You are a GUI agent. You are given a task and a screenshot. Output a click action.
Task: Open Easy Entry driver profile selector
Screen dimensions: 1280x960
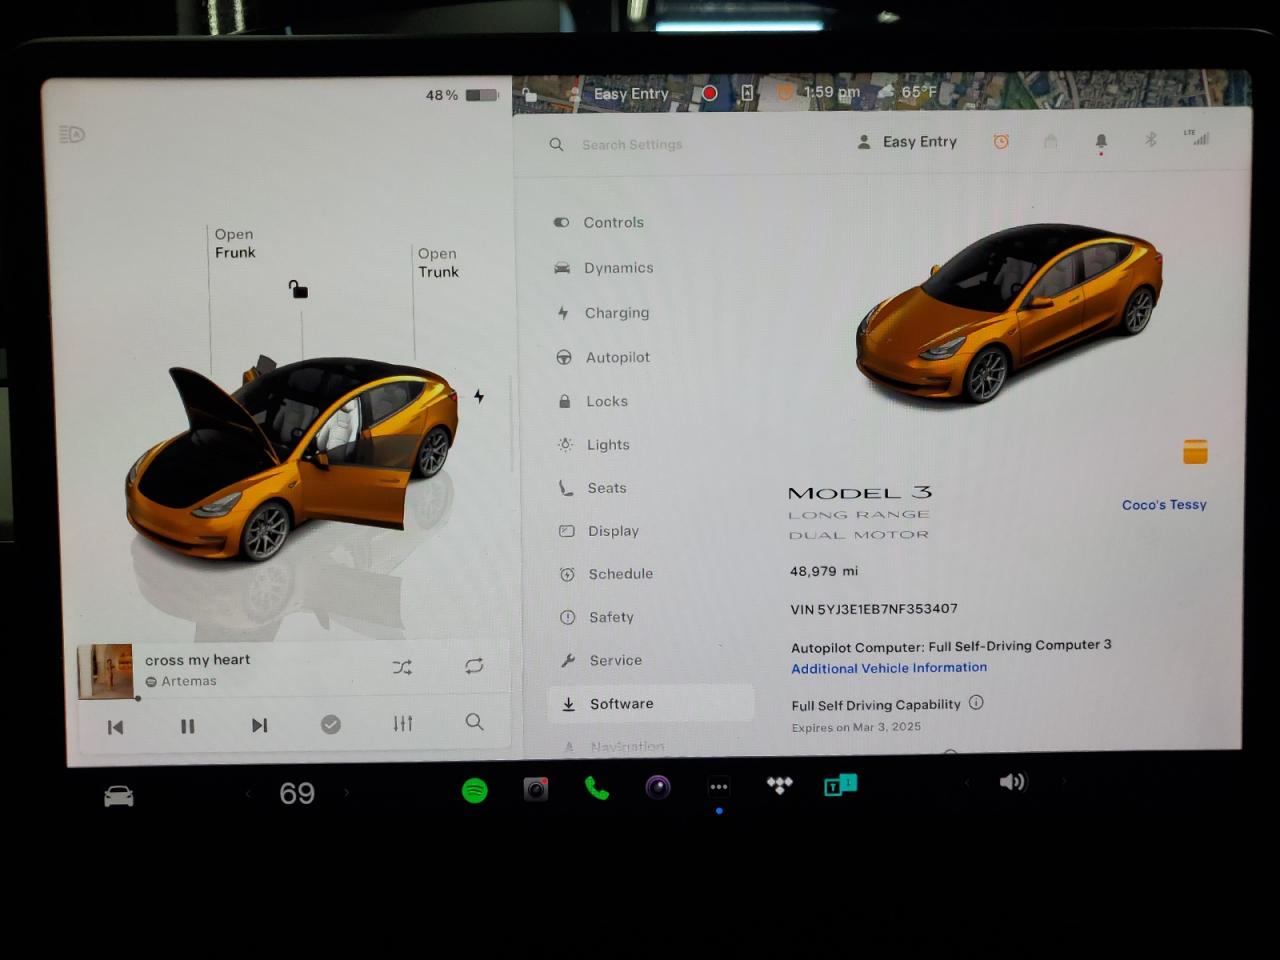click(x=908, y=142)
